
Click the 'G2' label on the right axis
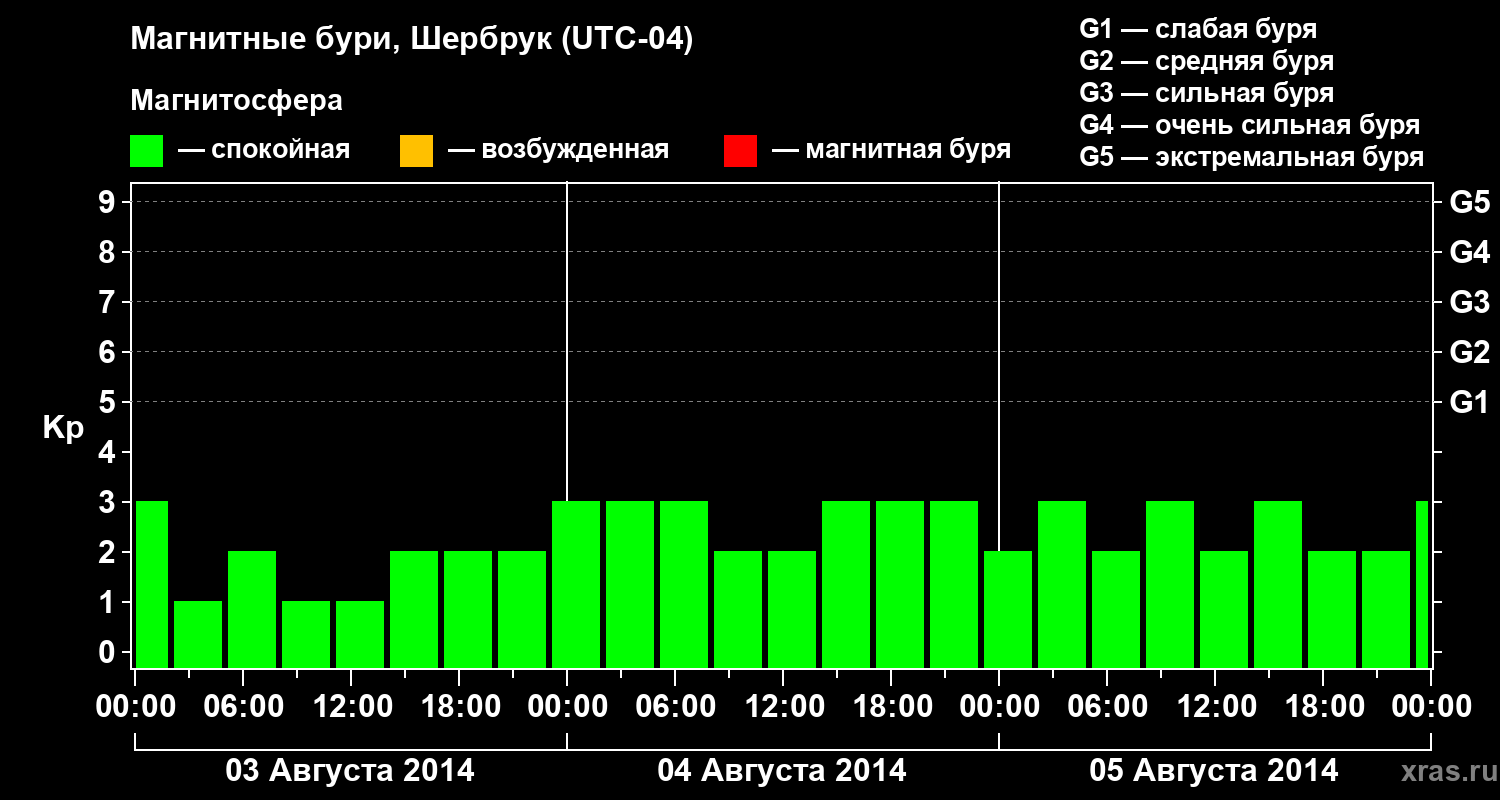coord(1470,352)
